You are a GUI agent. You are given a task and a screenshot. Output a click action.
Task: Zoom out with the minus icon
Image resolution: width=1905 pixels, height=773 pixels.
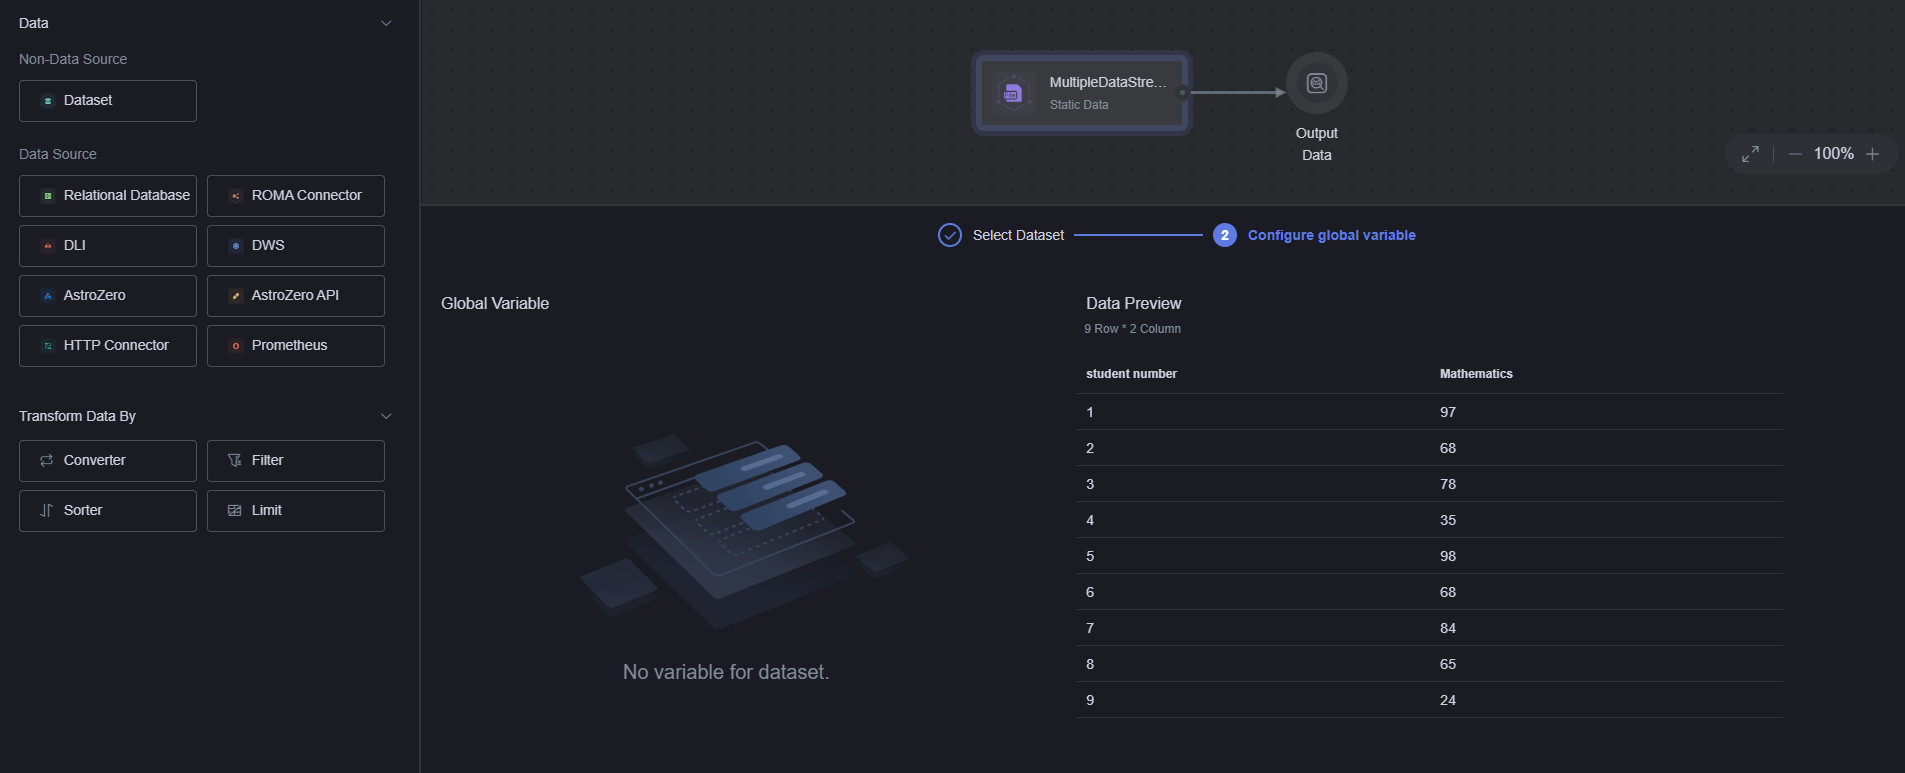coord(1795,154)
